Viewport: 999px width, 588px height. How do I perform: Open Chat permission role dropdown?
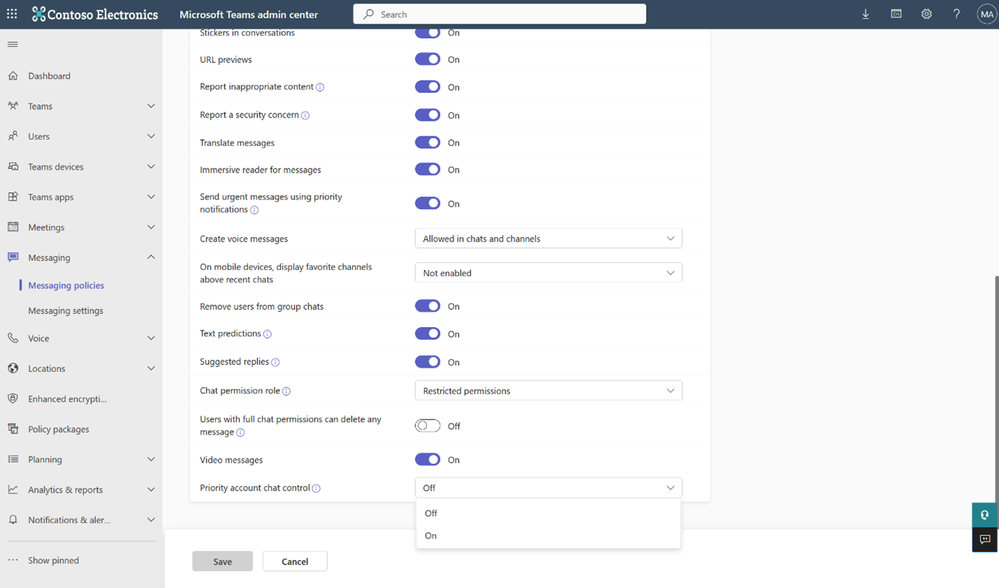[x=548, y=391]
